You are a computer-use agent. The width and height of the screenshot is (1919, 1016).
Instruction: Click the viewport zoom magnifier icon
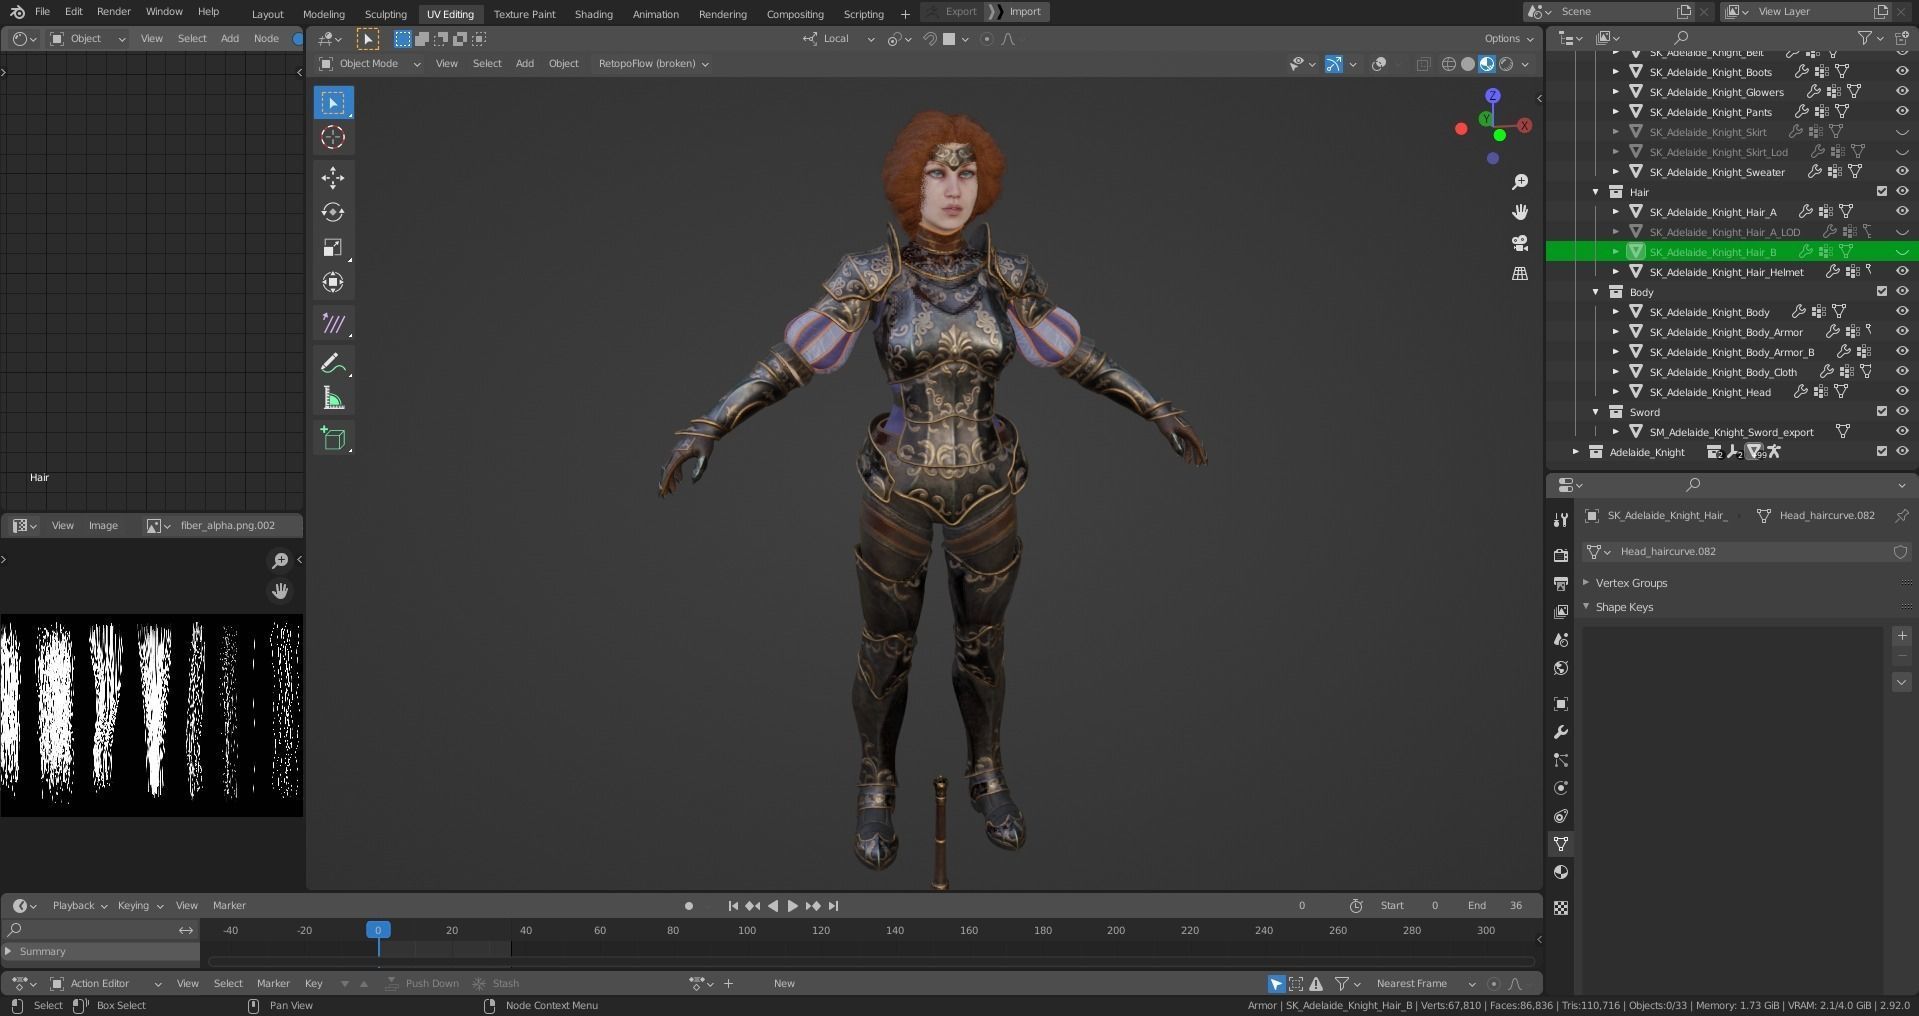click(1520, 182)
